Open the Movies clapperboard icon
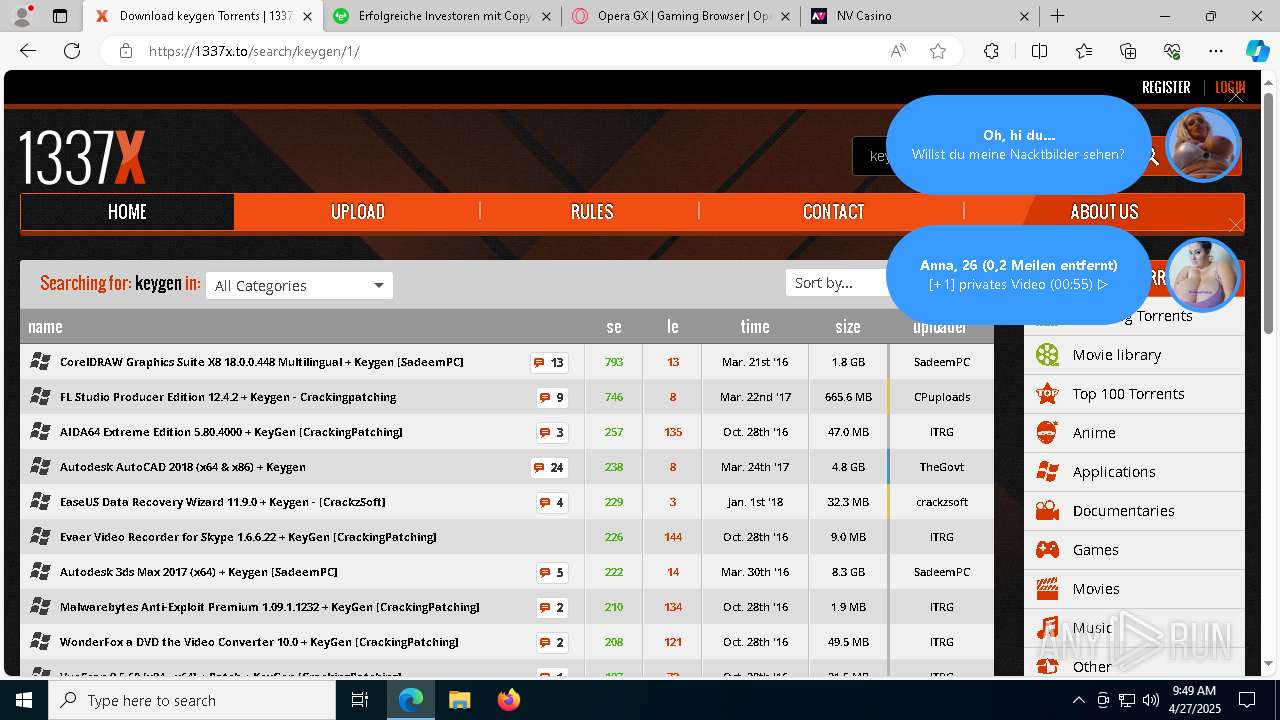 (x=1047, y=589)
